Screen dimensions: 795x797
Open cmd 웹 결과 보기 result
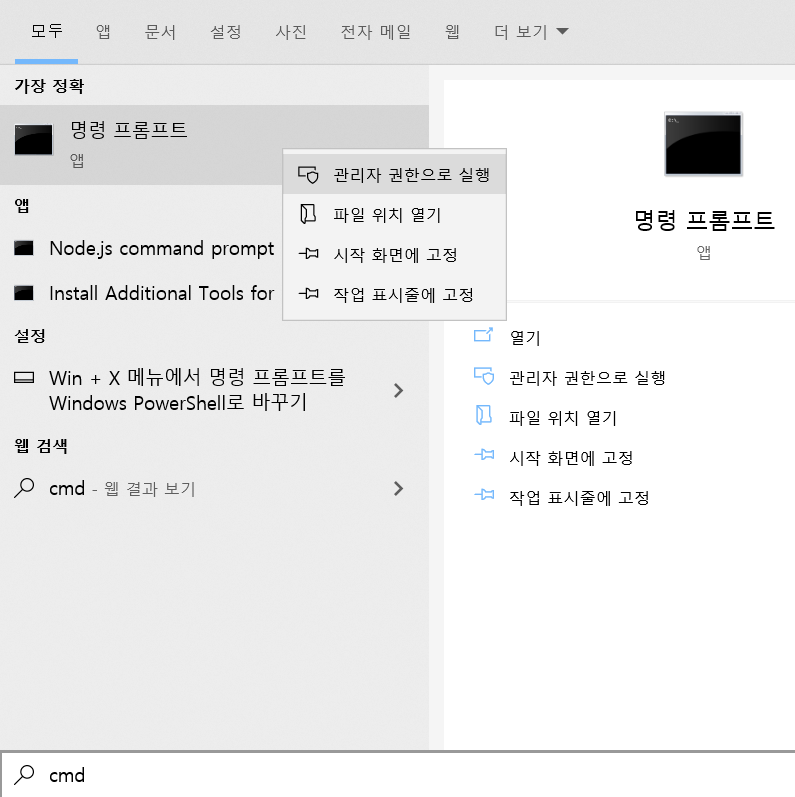[214, 488]
